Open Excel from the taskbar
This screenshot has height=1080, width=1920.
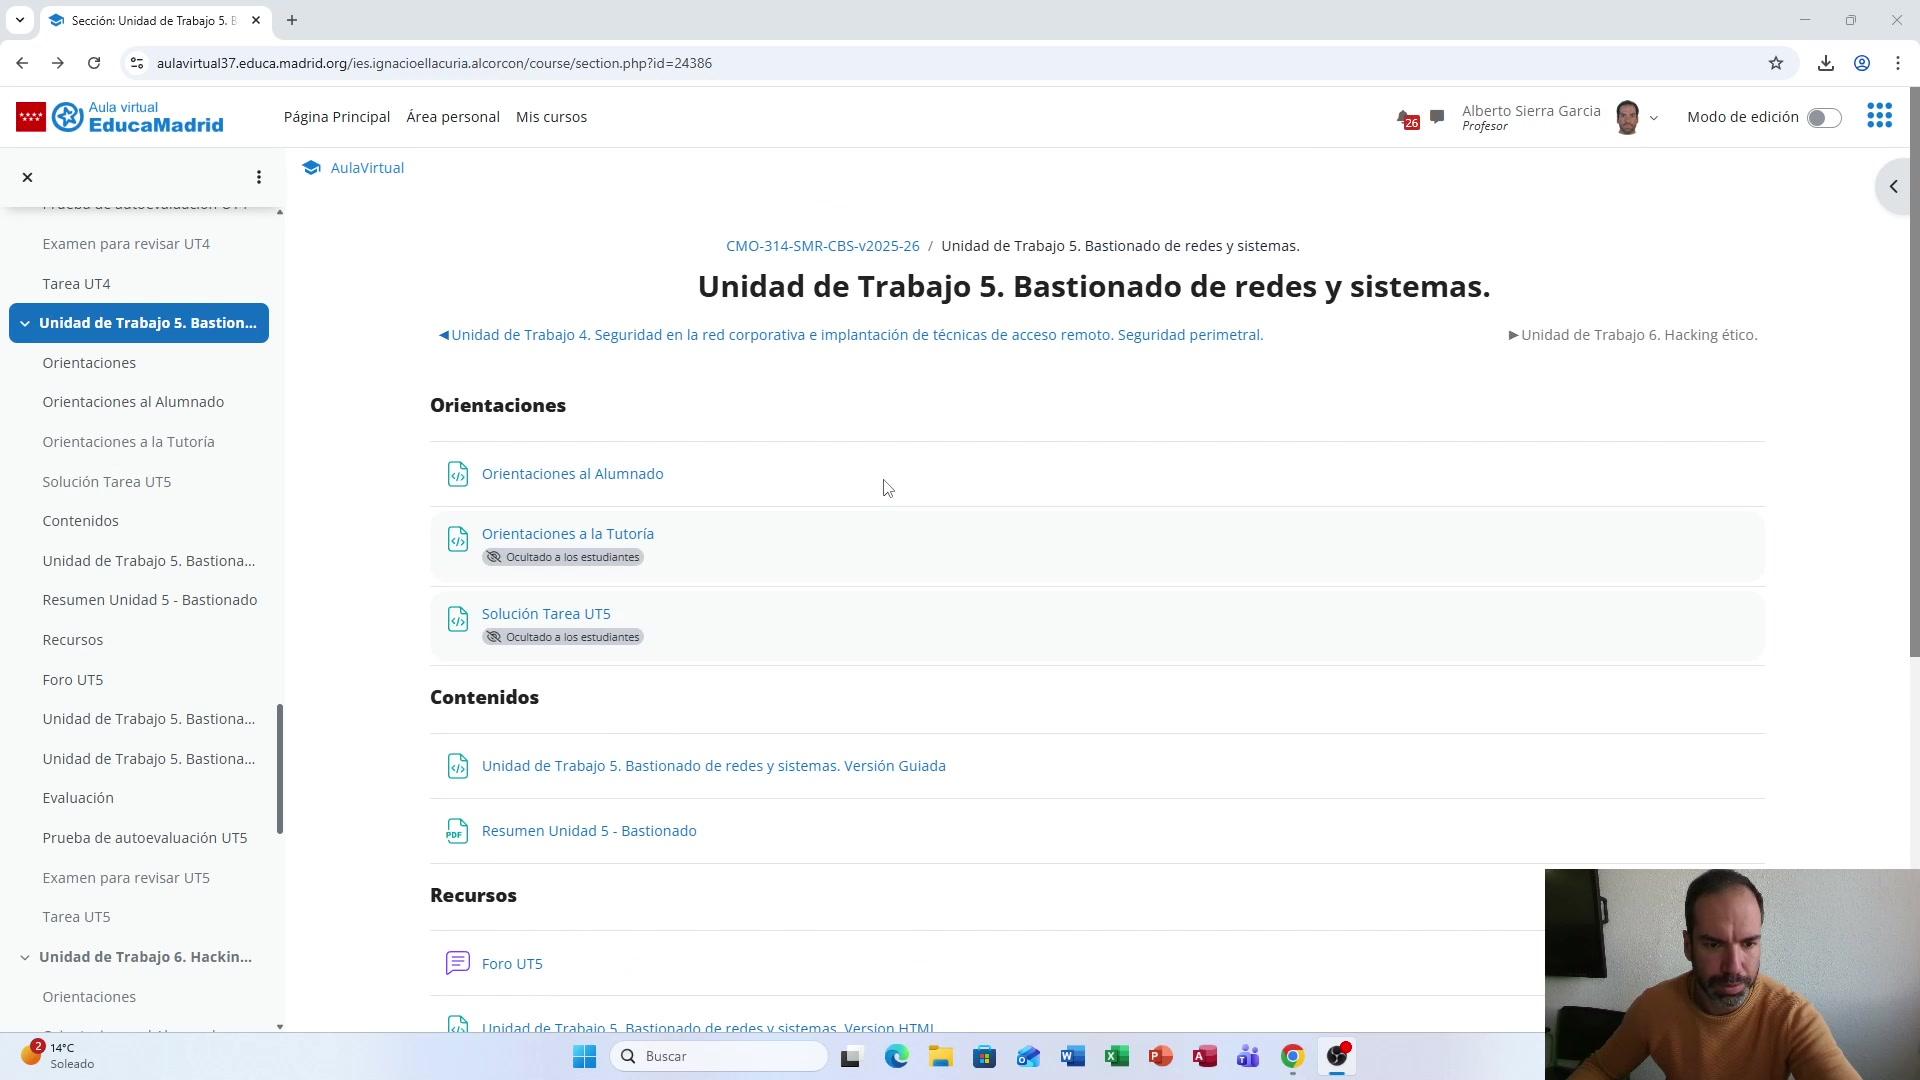(1116, 1056)
